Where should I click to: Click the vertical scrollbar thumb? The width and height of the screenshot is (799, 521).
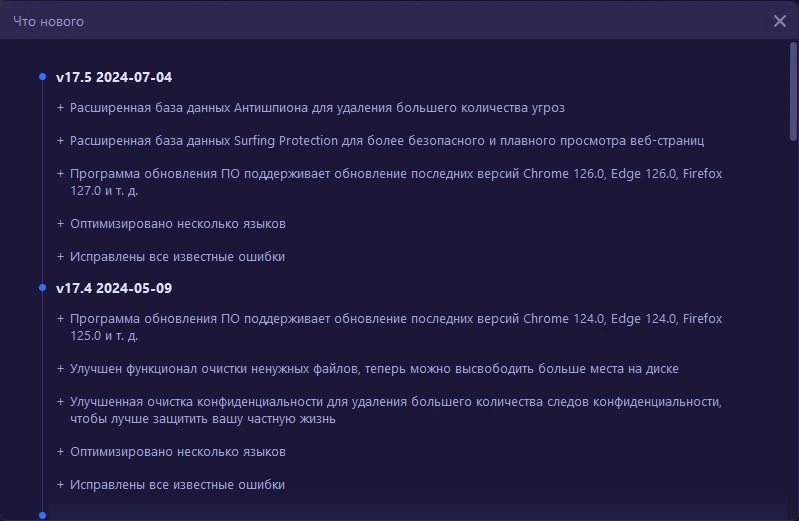click(x=793, y=91)
